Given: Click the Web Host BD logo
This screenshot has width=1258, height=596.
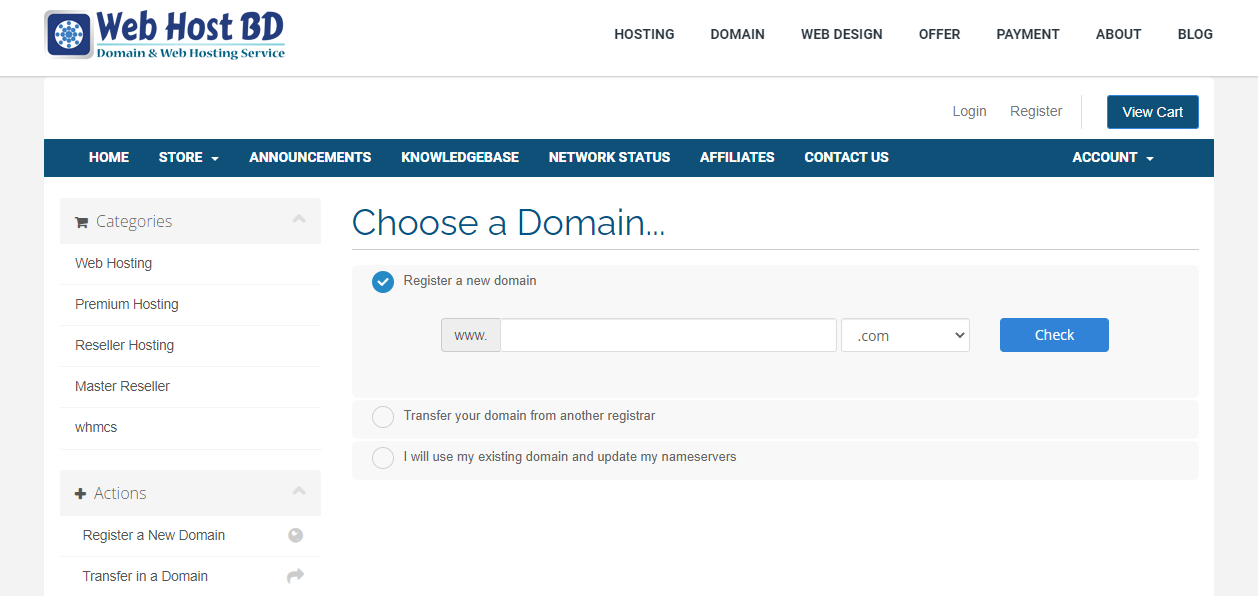Looking at the screenshot, I should 165,35.
